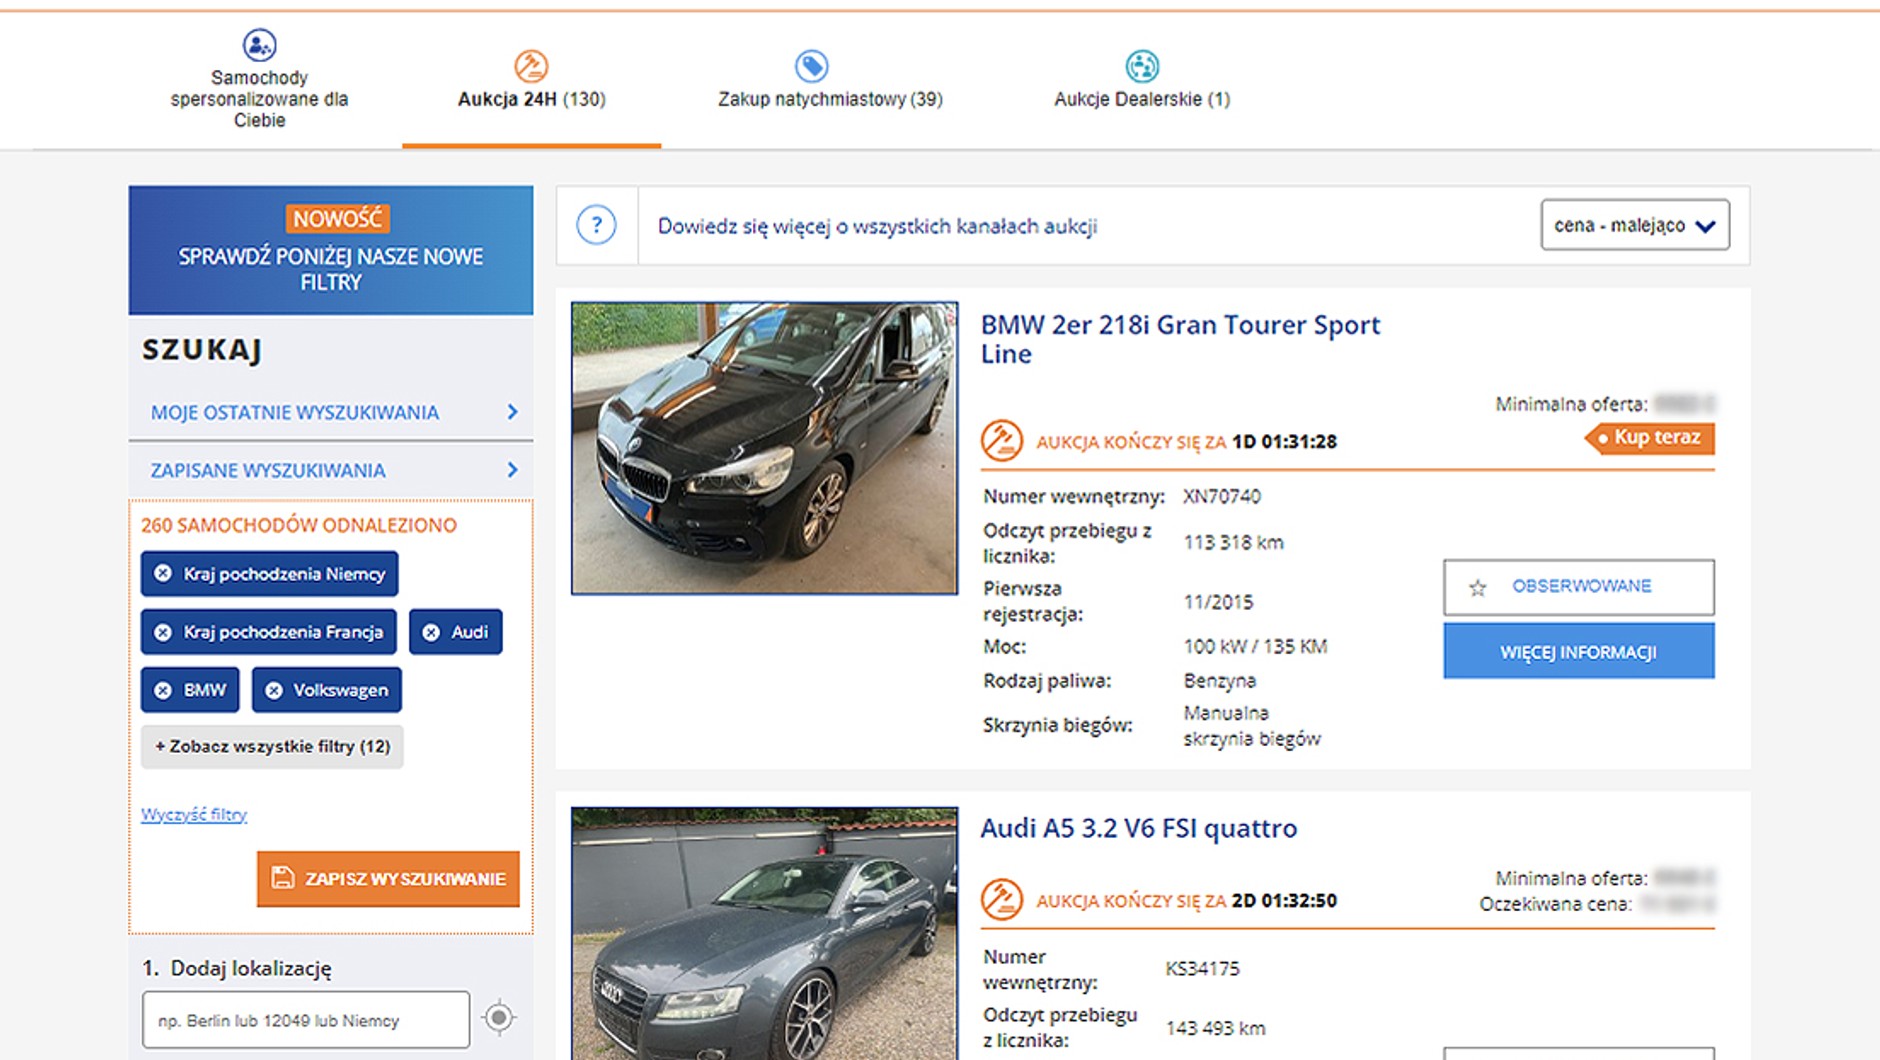Click BMW internal number XN70740

point(1221,496)
